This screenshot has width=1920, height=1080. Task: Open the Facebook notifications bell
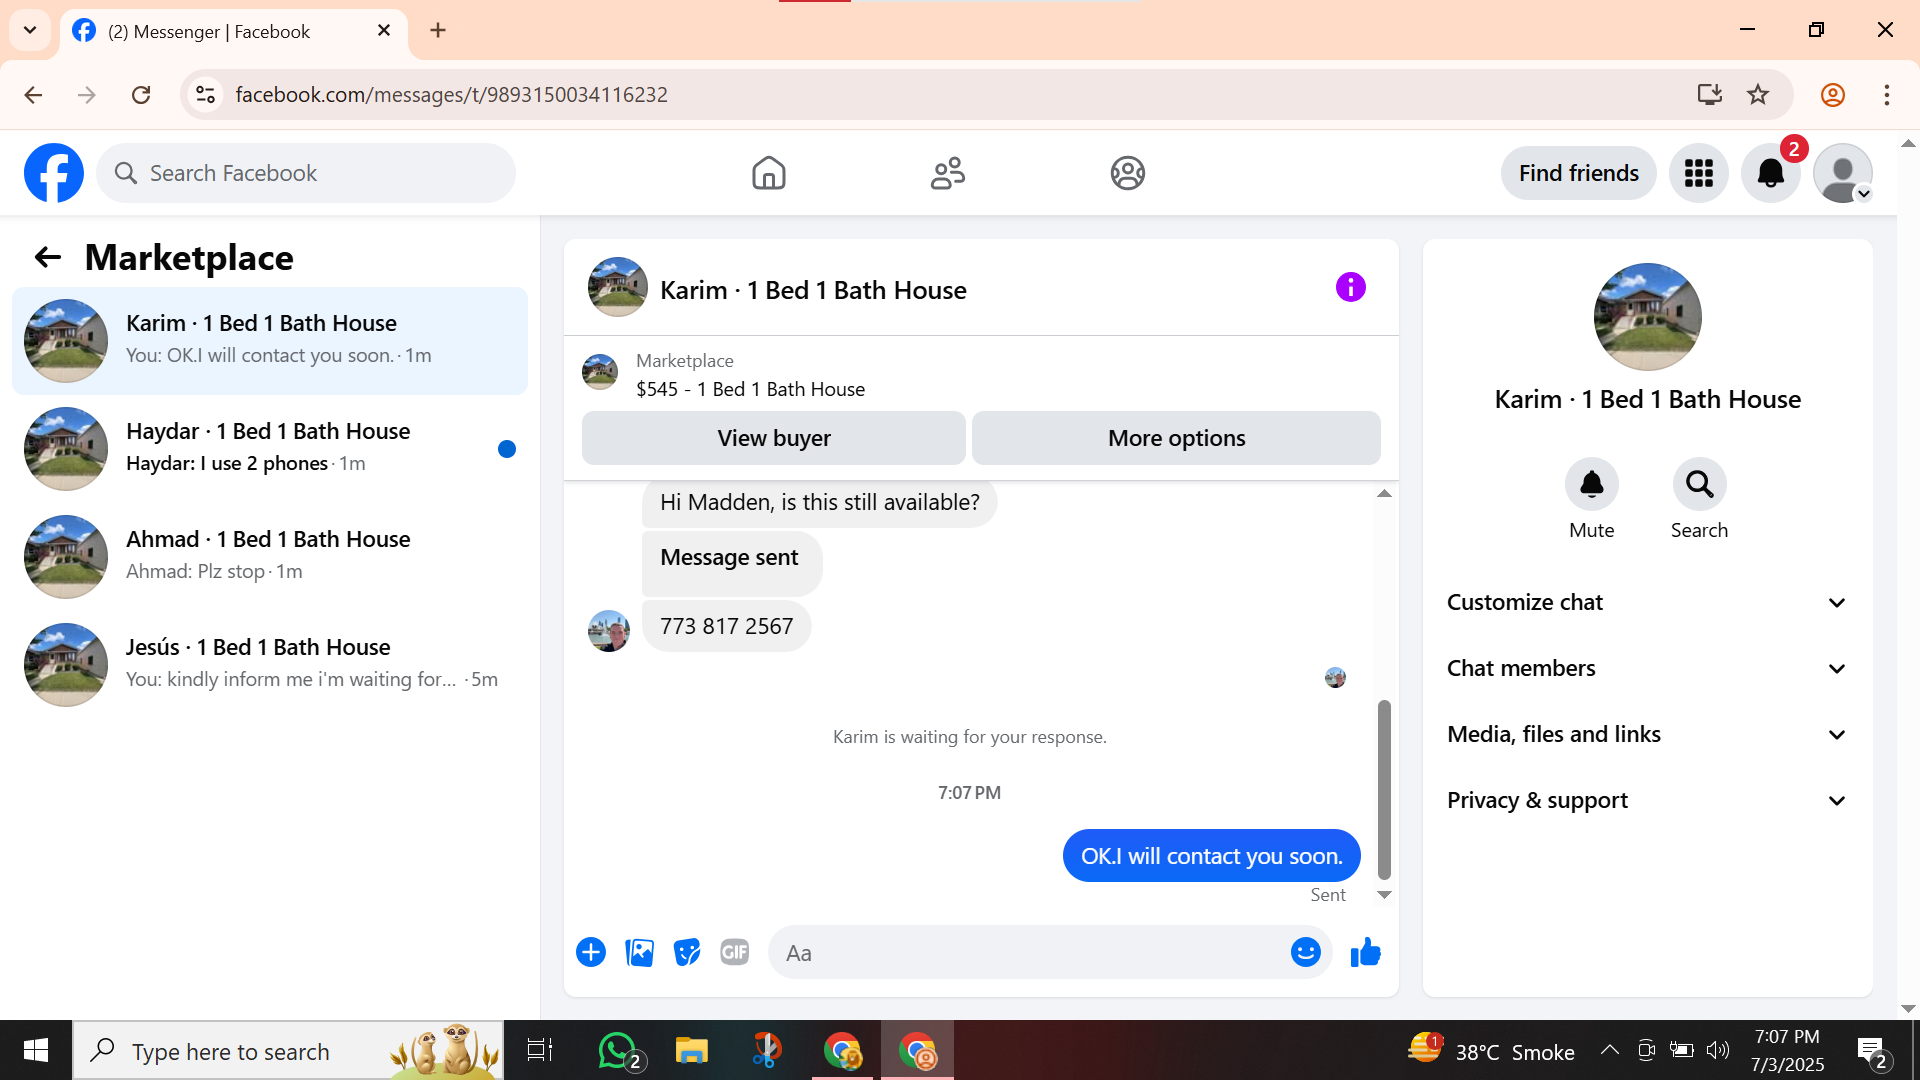[x=1770, y=173]
